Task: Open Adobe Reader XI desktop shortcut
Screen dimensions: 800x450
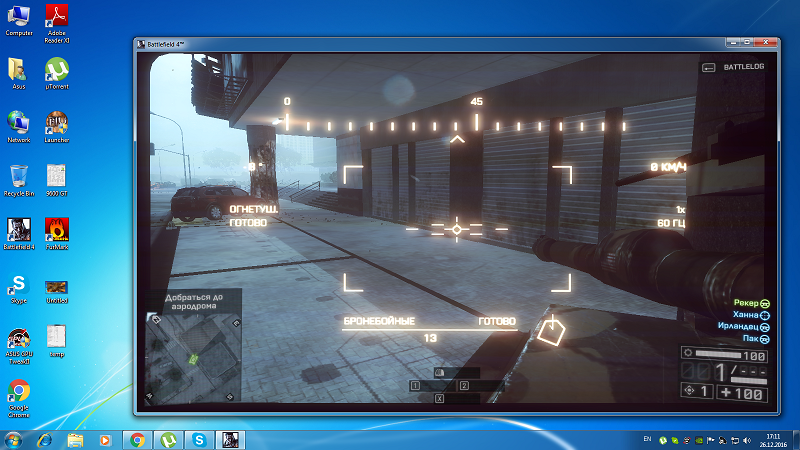Action: 57,23
